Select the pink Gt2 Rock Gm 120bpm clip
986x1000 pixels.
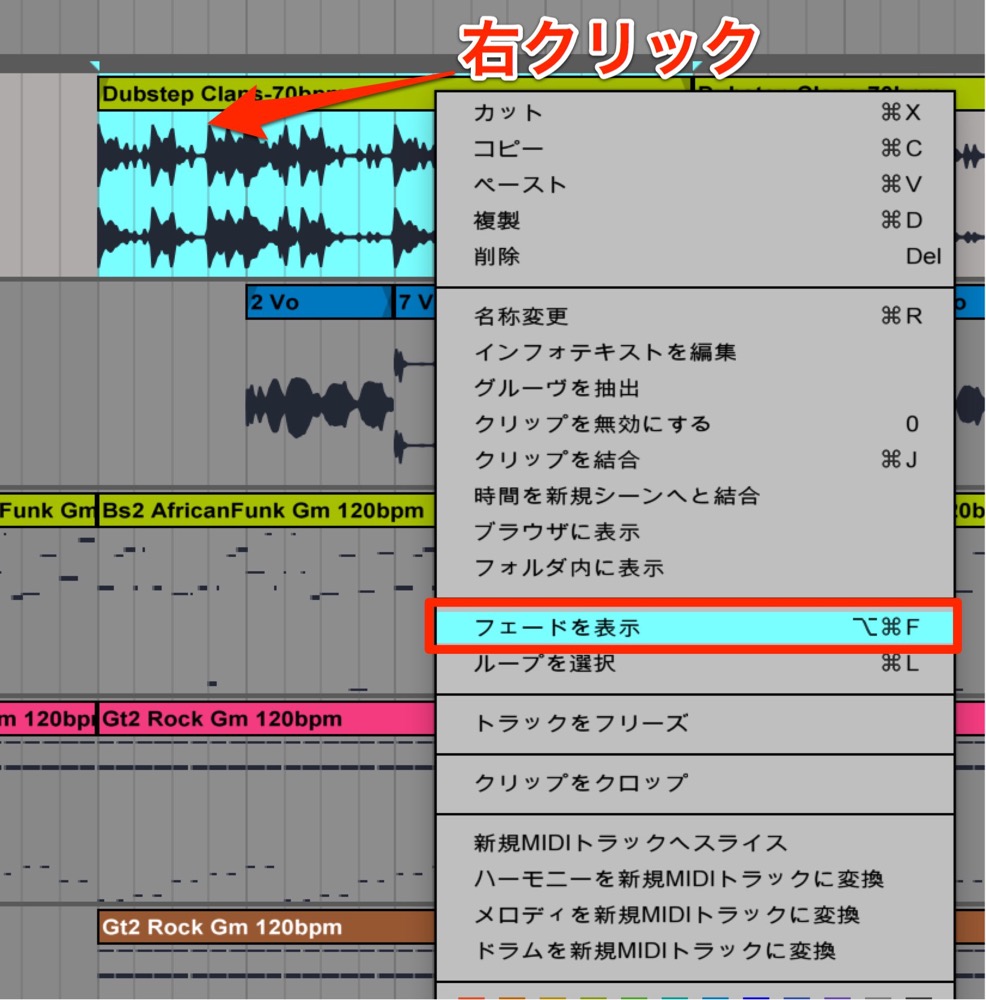pos(266,719)
